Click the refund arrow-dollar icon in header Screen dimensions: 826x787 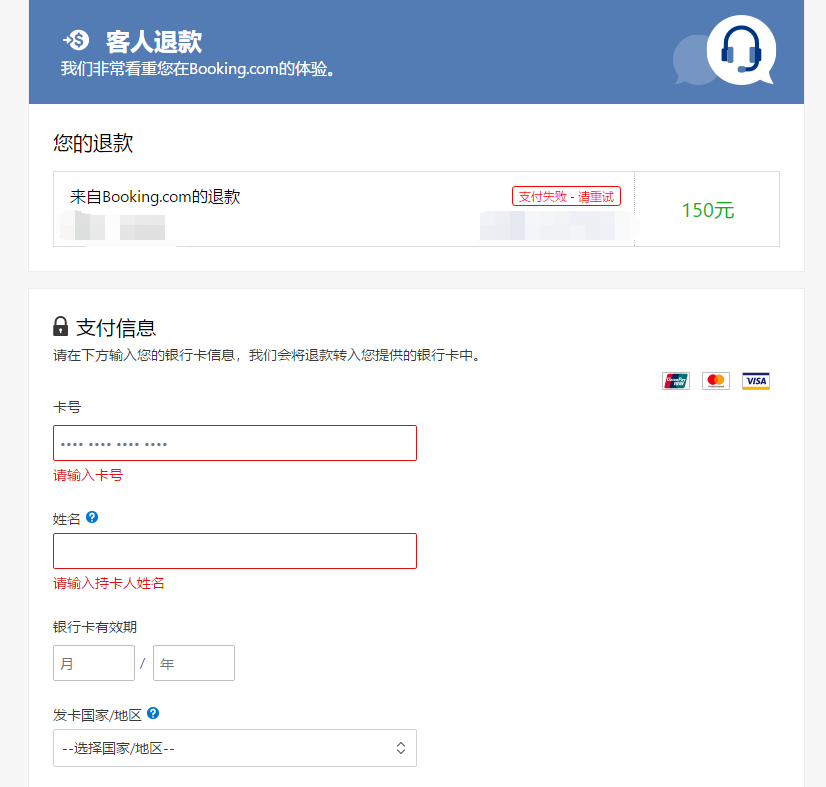76,41
